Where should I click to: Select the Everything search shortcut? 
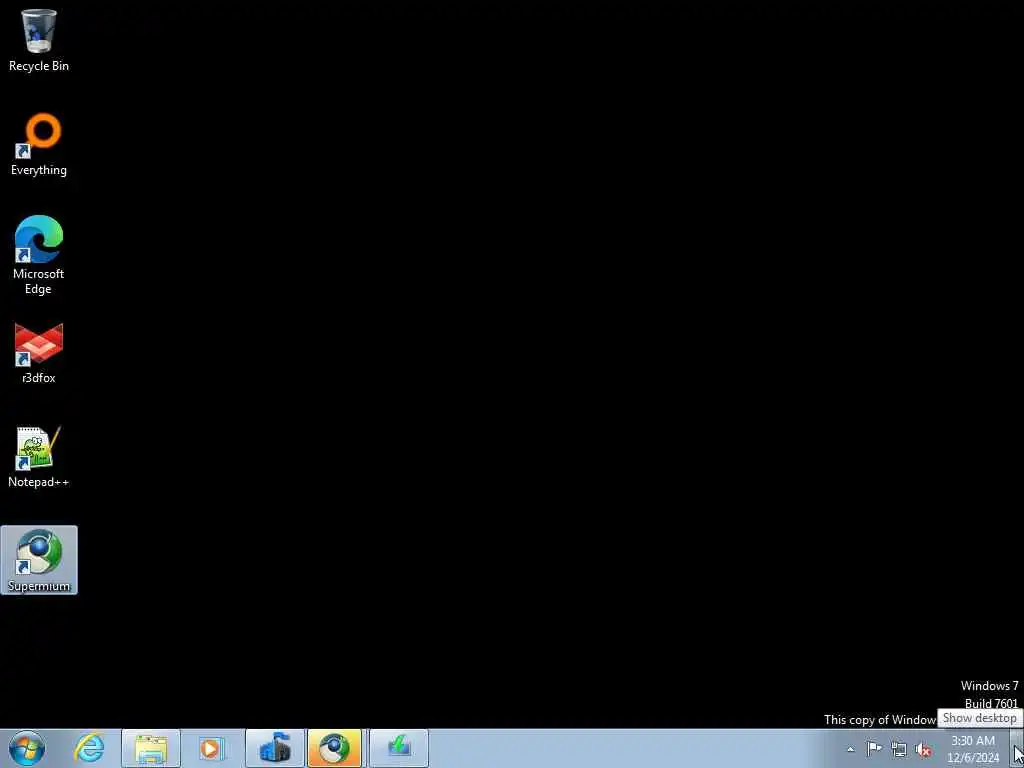(x=39, y=144)
